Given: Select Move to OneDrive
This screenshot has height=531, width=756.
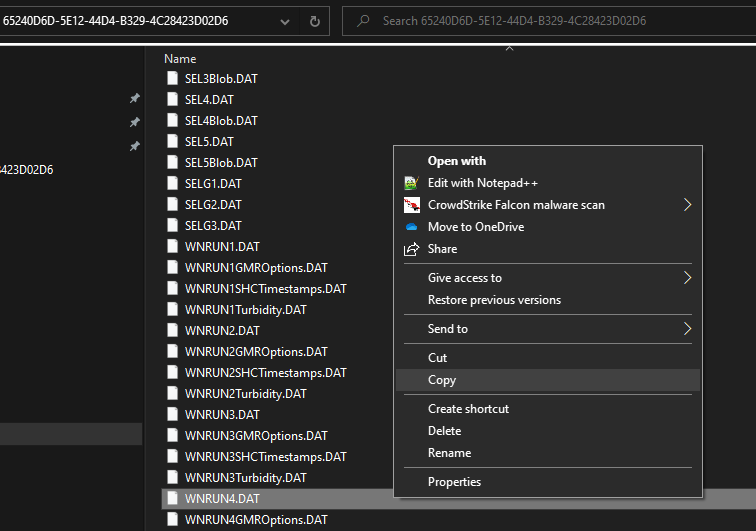Looking at the screenshot, I should click(x=476, y=227).
